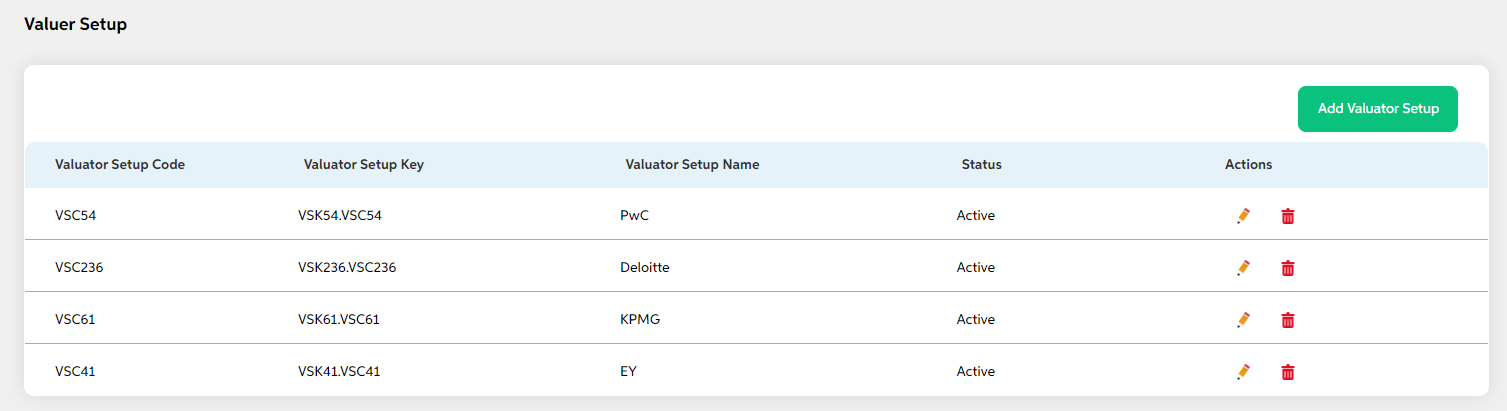Select key cell VSK54.VSC54
Viewport: 1507px width, 411px height.
click(x=340, y=215)
